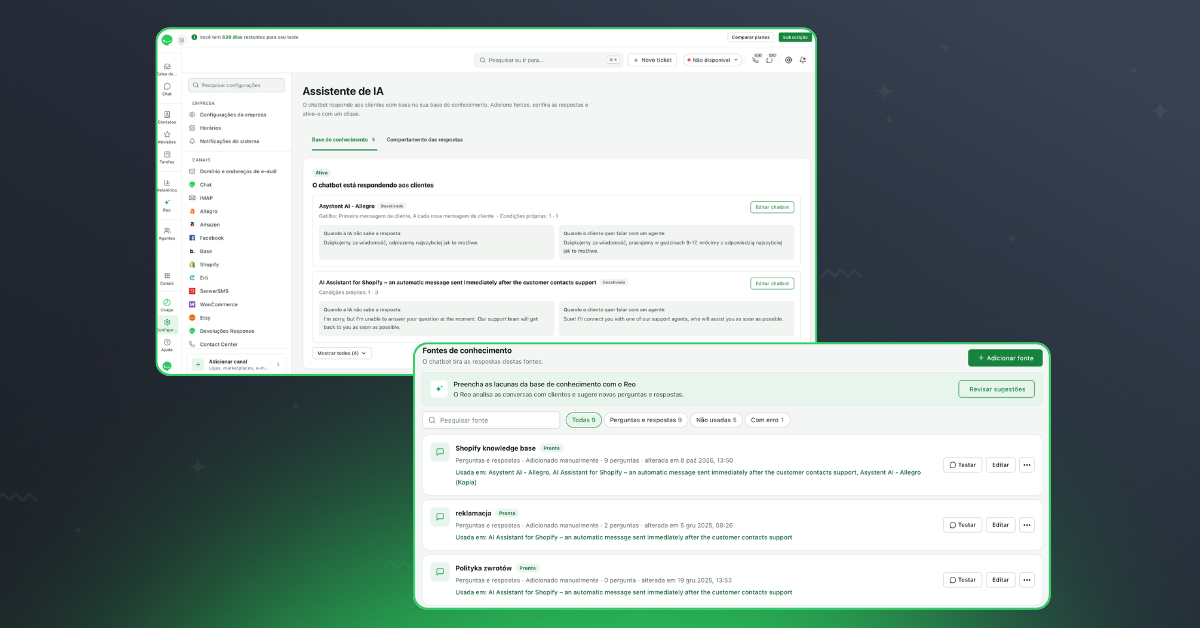Open WooCommerce in the channels list
This screenshot has width=1200, height=628.
[x=215, y=304]
